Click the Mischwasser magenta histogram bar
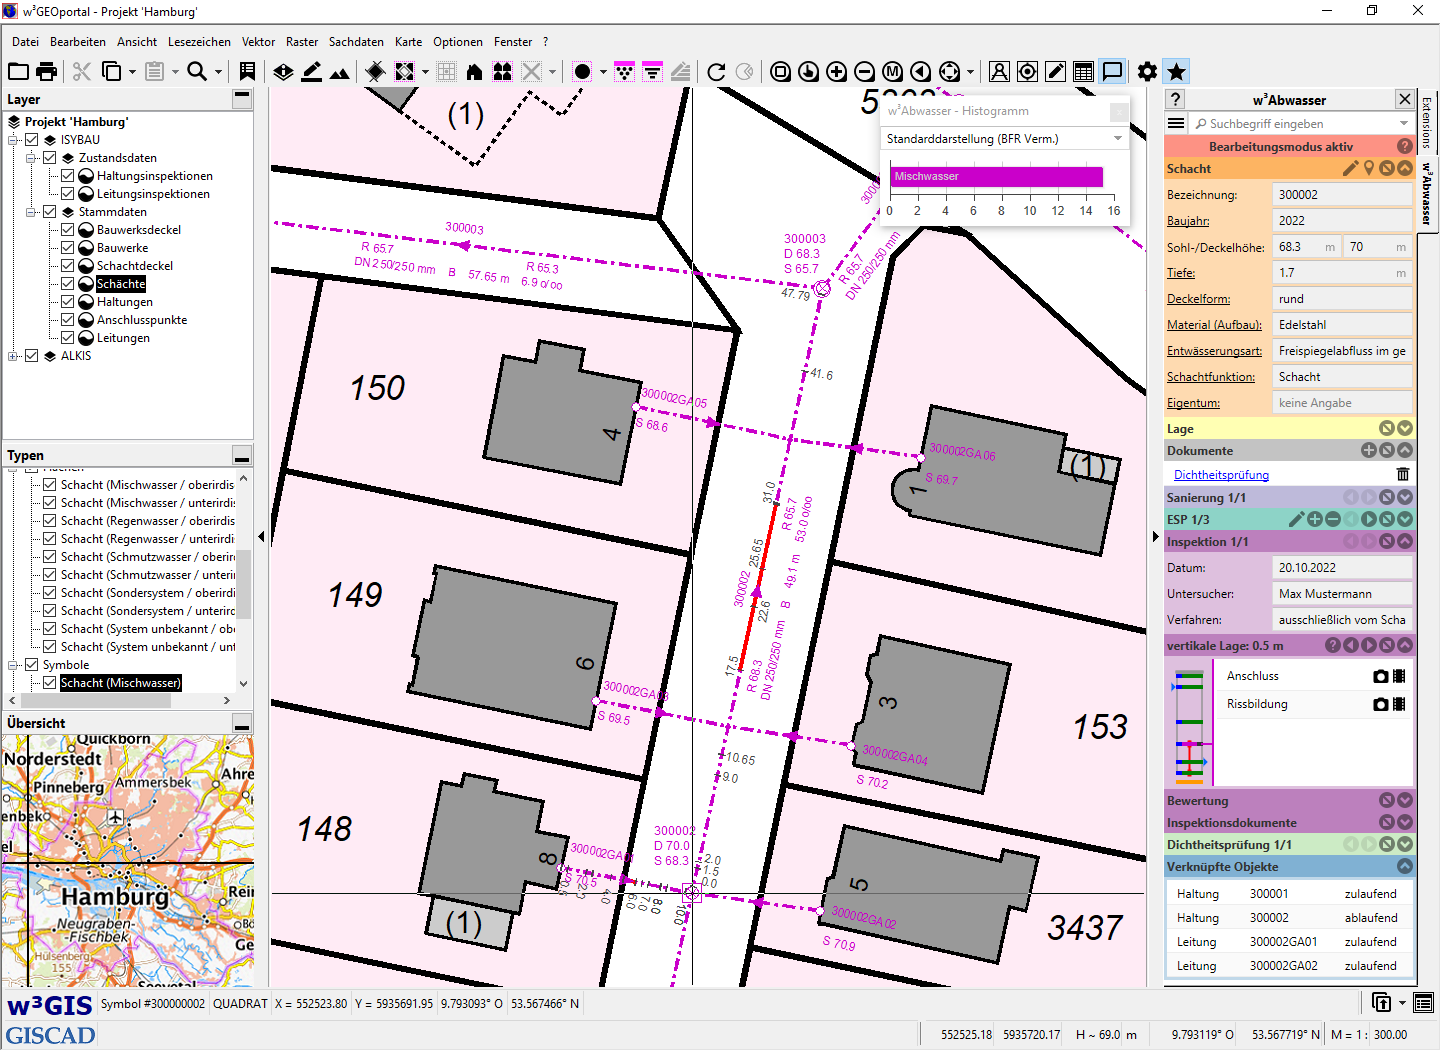Screen dimensions: 1440x1050 click(996, 176)
